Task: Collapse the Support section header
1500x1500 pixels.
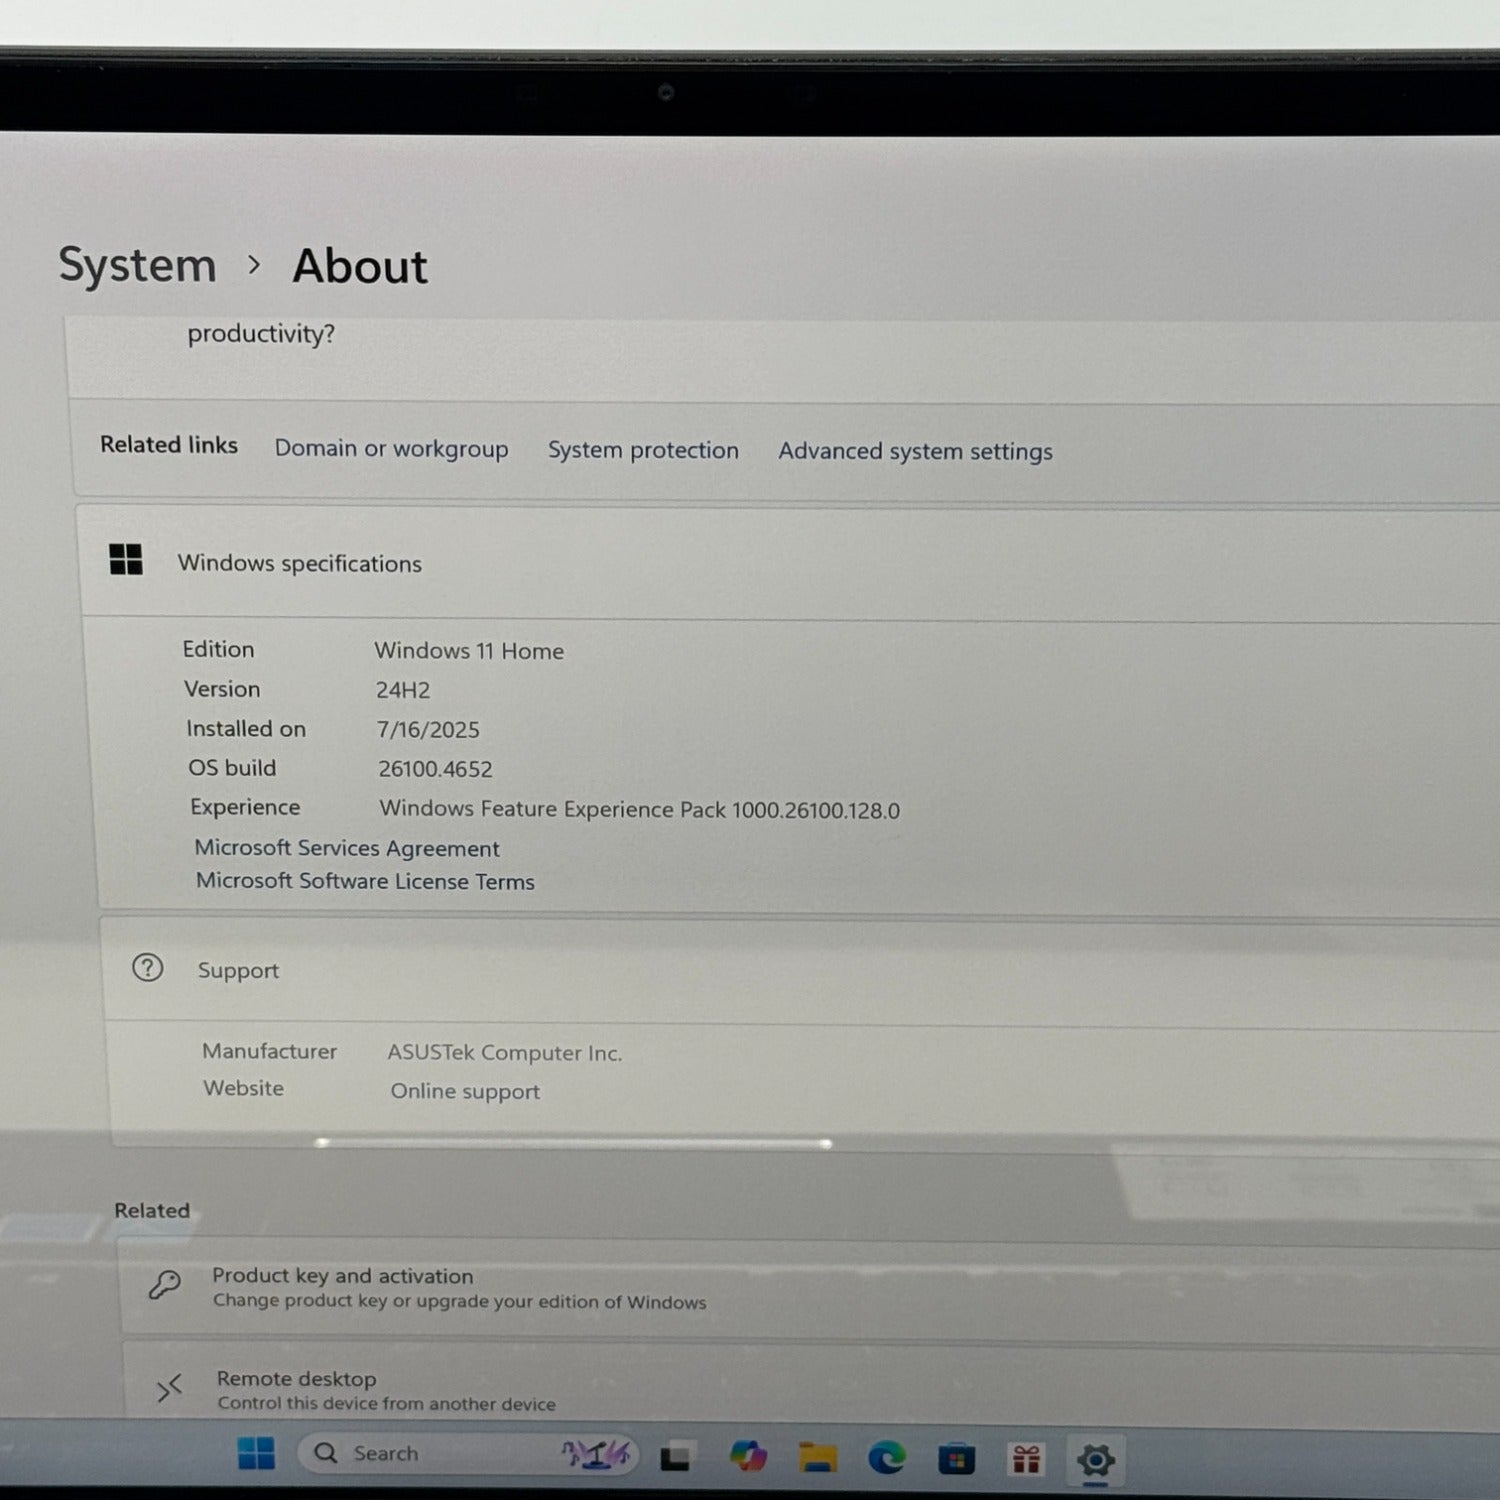Action: point(800,970)
